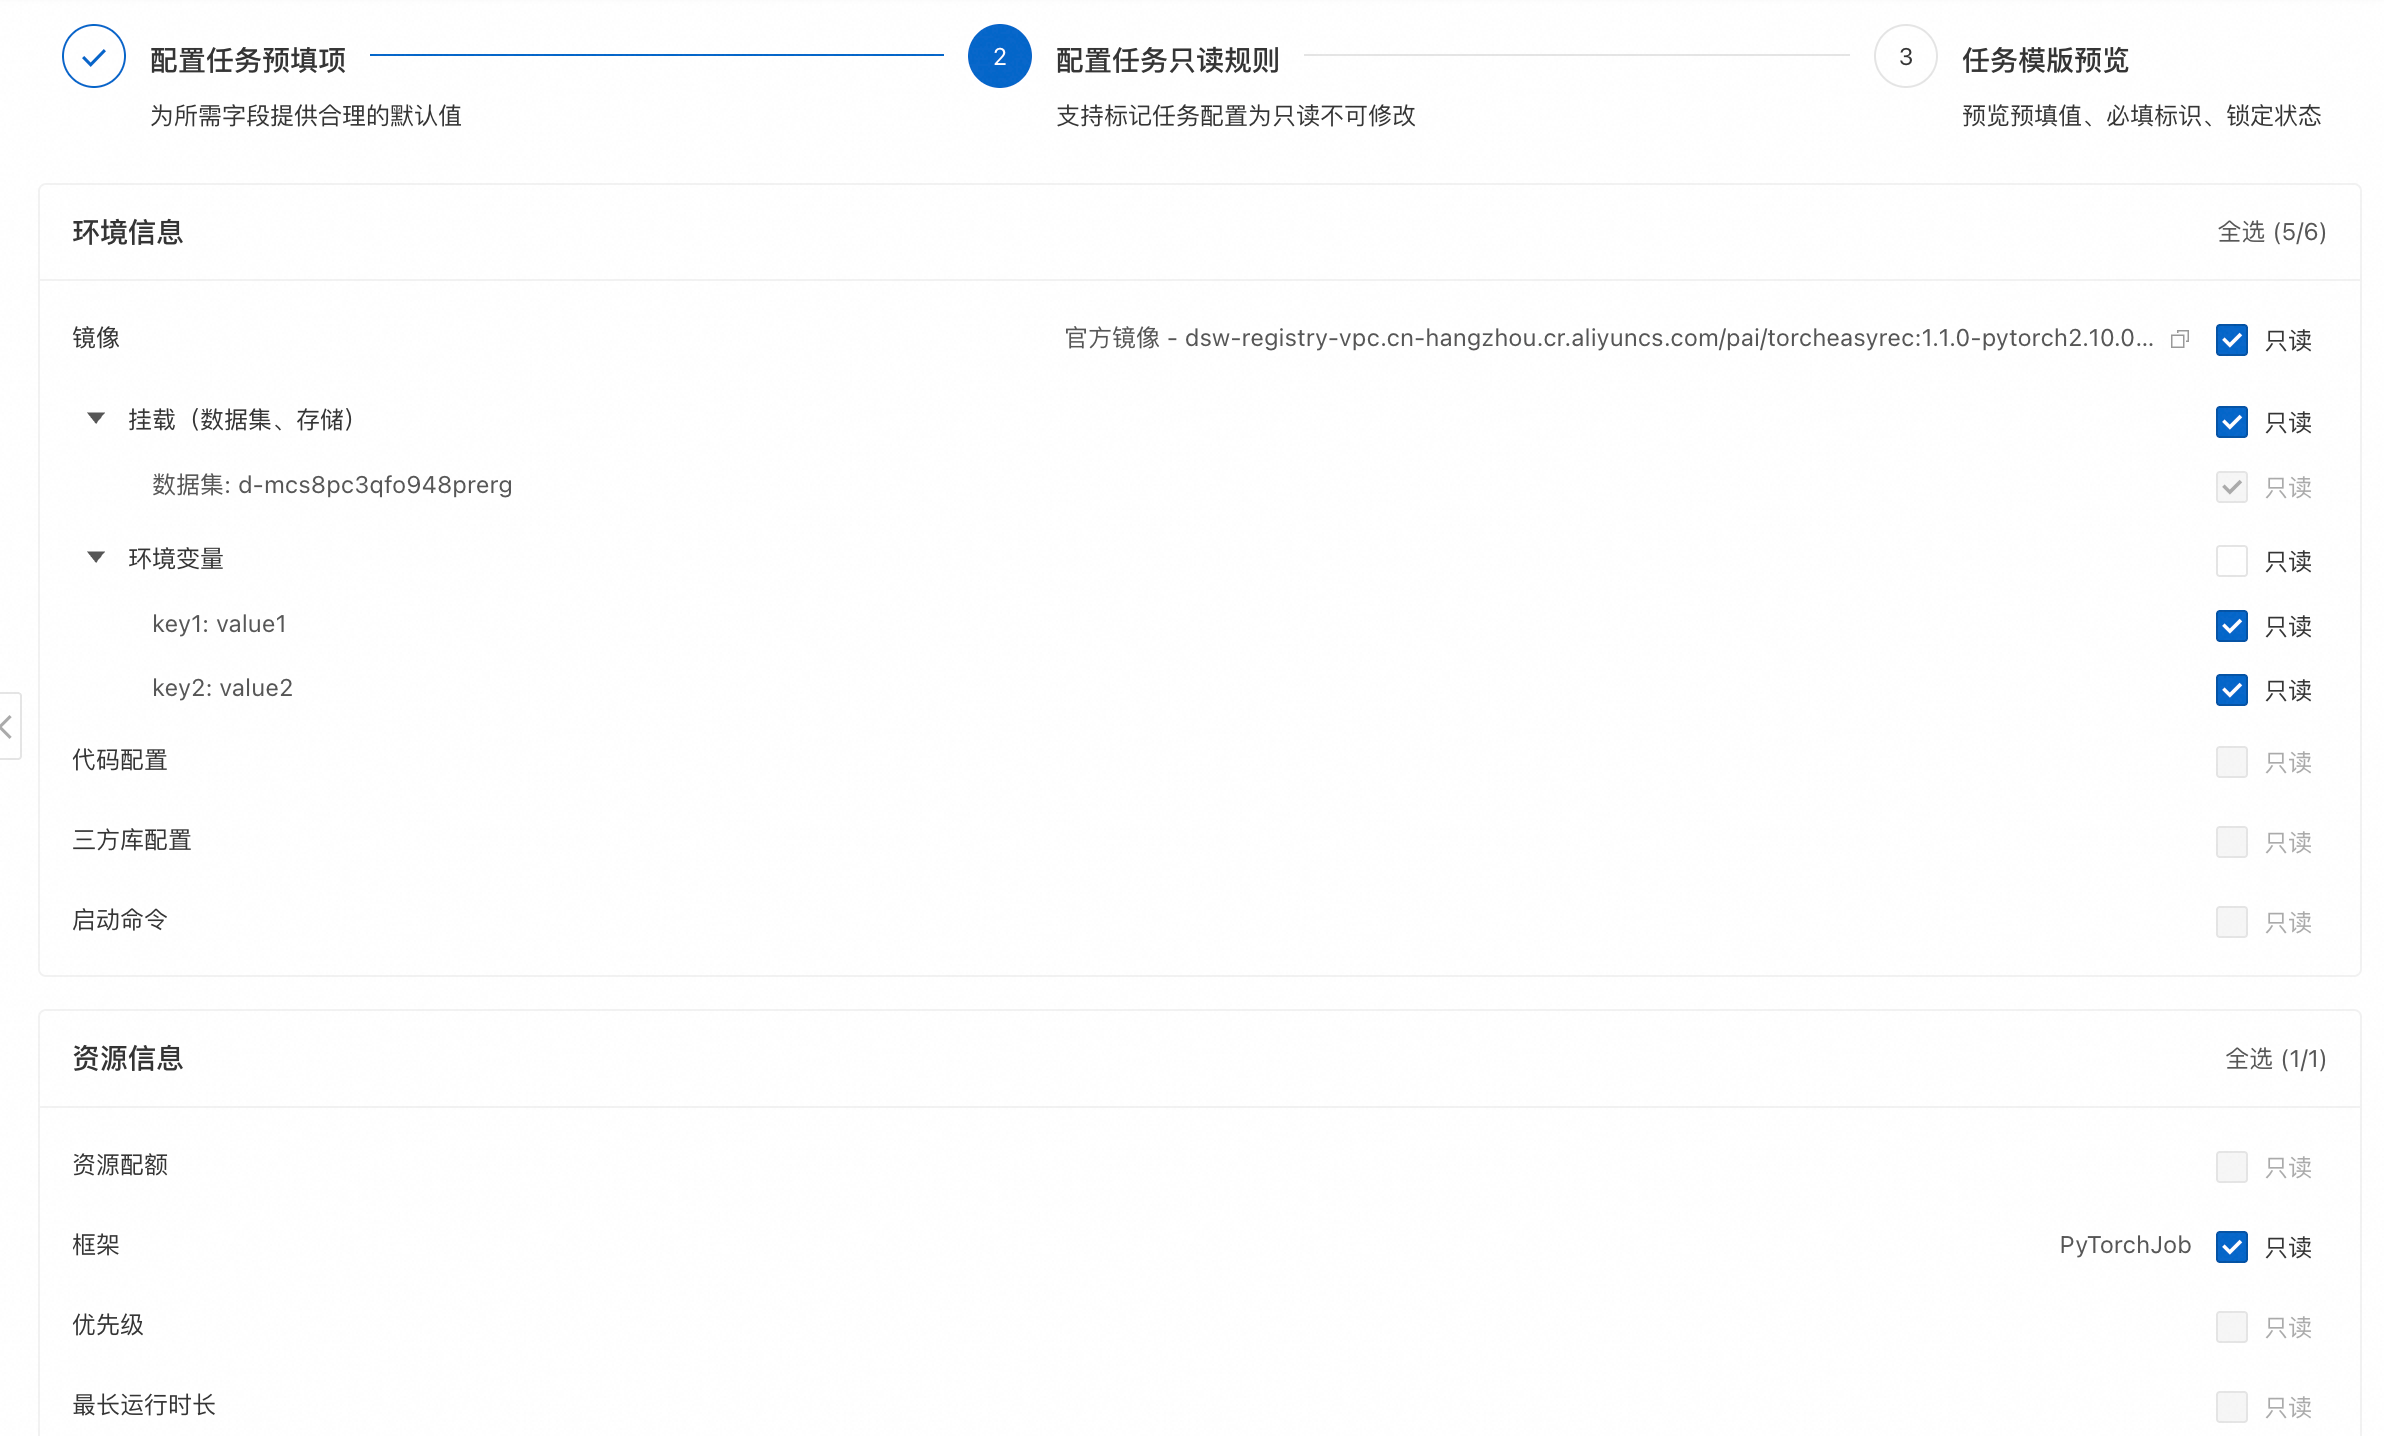The height and width of the screenshot is (1436, 2384).
Task: Click the key1: value1 row text
Action: pos(219,624)
